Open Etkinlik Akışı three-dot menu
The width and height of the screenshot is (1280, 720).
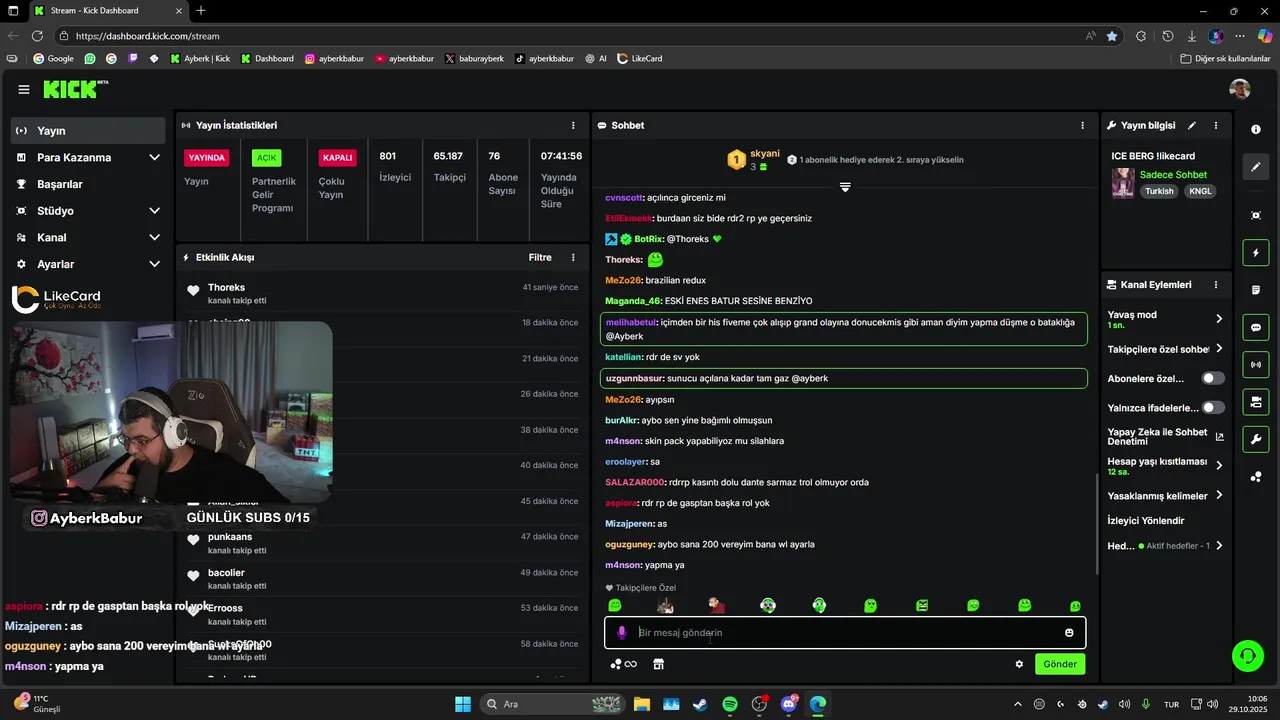click(x=573, y=258)
